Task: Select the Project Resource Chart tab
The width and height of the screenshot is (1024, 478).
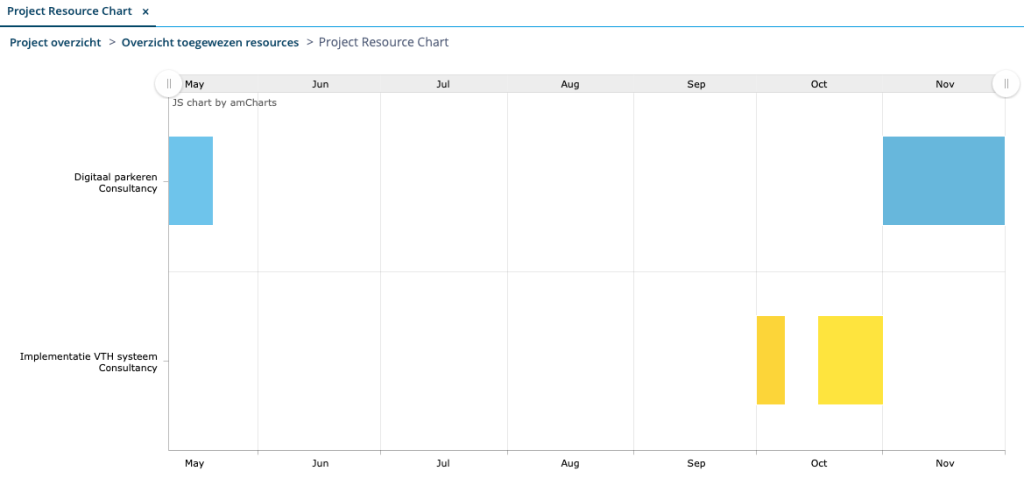Action: [x=69, y=12]
